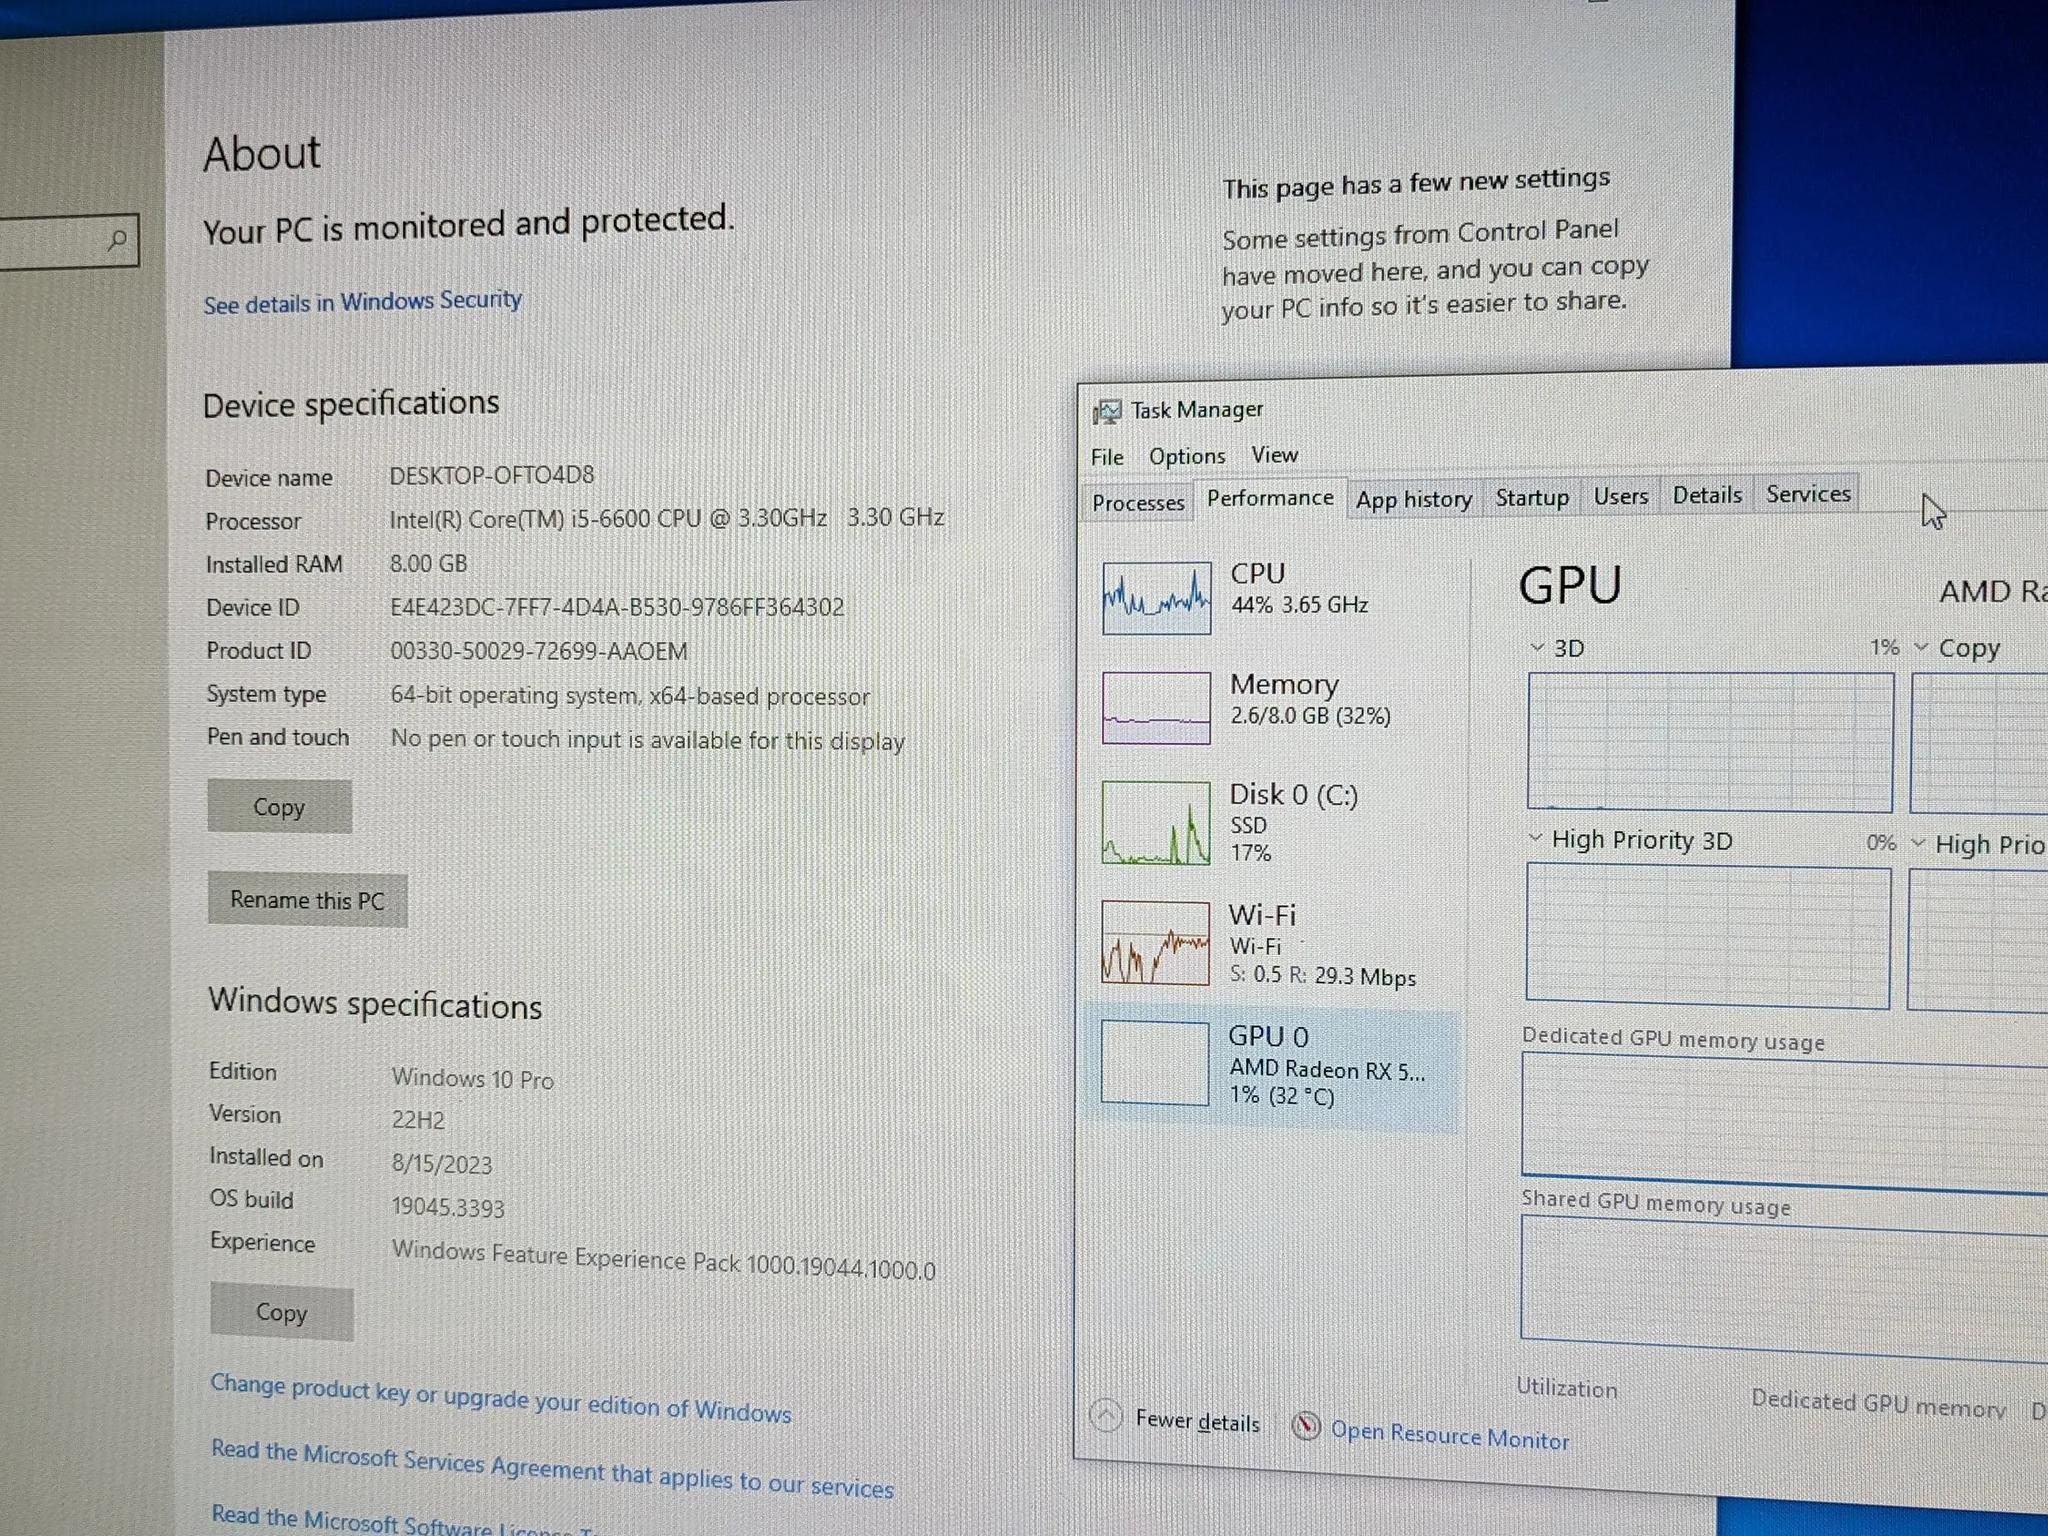2048x1536 pixels.
Task: Switch to the Users tab
Action: point(1621,496)
